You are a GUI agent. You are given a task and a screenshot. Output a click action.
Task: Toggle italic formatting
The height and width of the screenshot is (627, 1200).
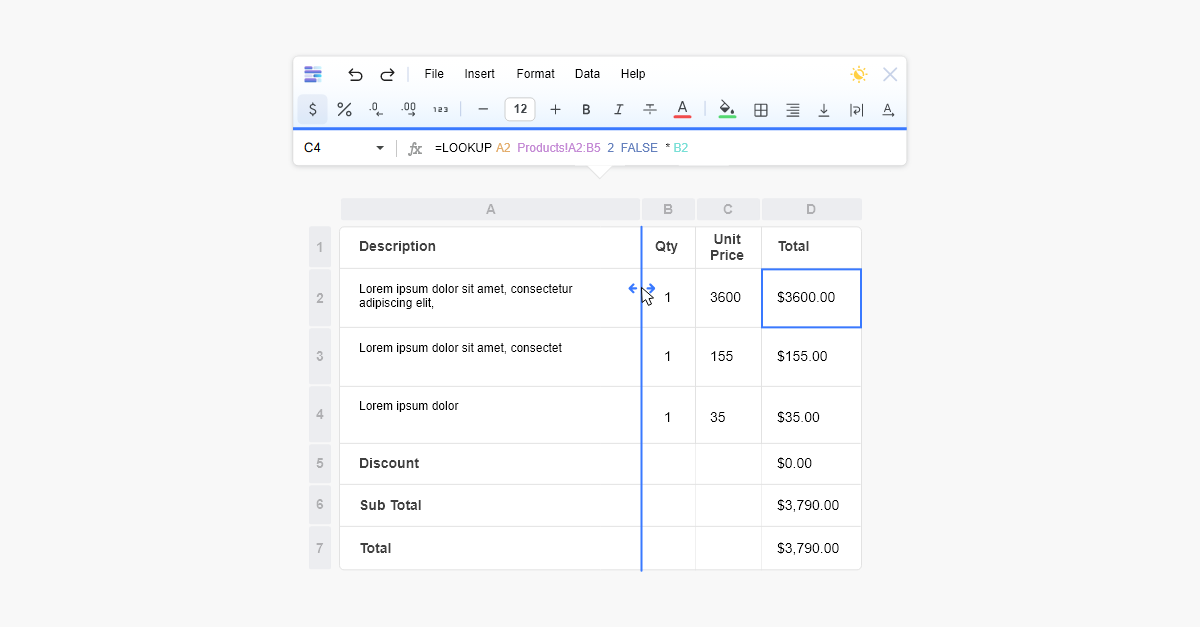click(x=619, y=110)
